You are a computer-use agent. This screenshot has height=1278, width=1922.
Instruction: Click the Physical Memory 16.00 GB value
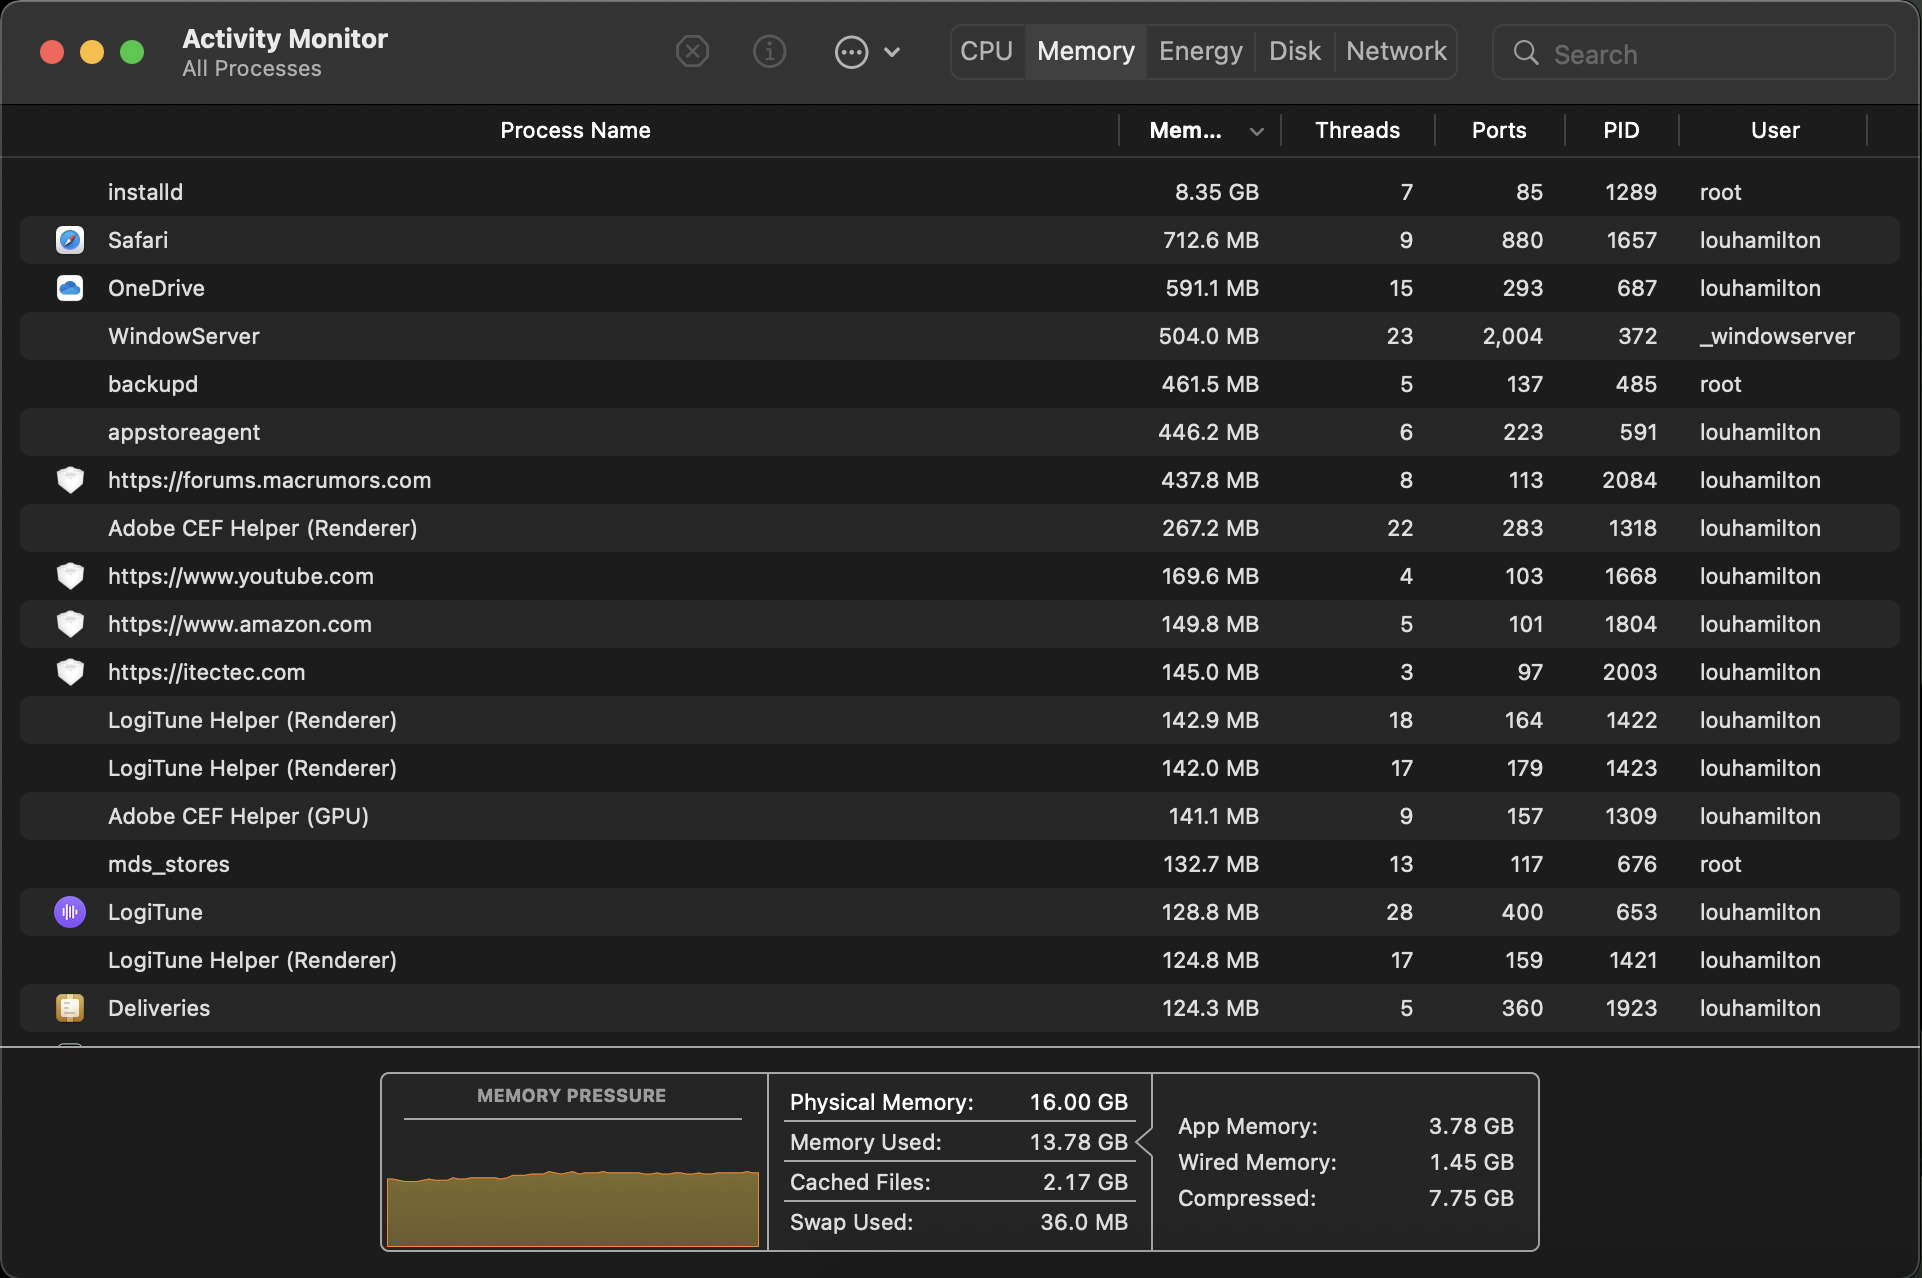coord(1079,1102)
